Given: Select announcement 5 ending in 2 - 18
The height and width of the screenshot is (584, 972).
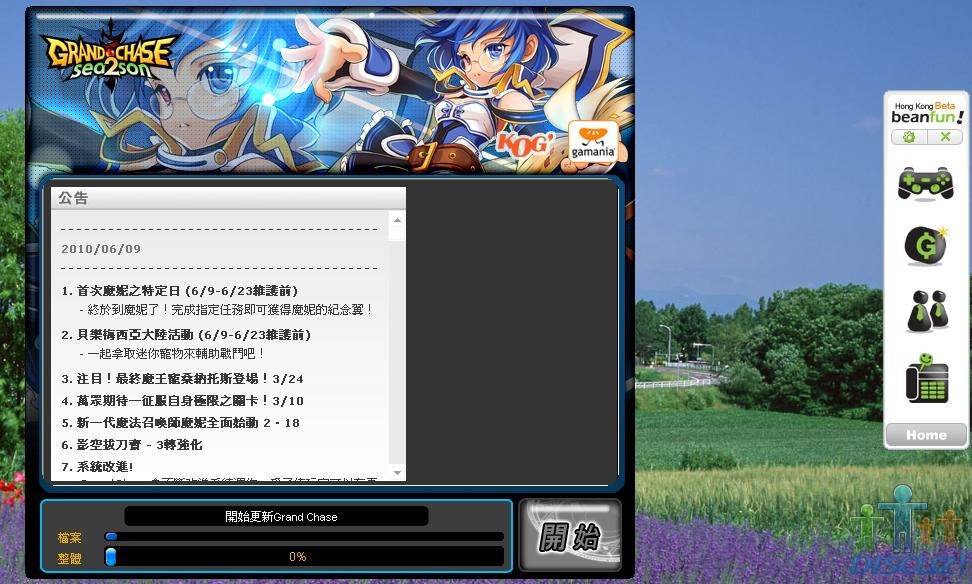Looking at the screenshot, I should (x=180, y=423).
